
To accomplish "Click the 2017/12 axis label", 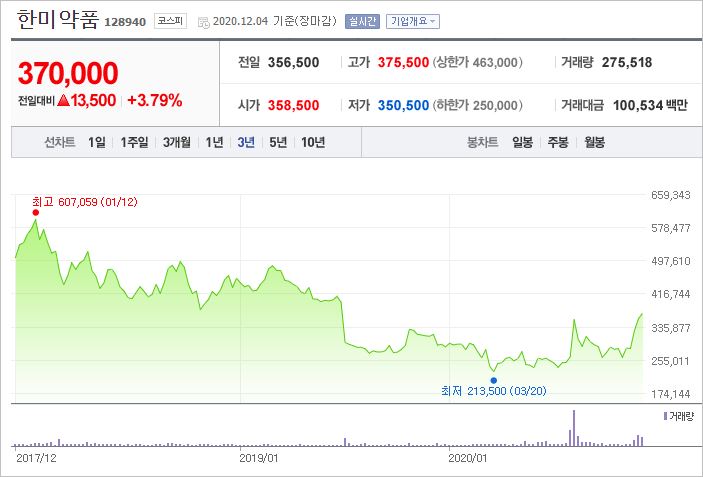I will point(36,458).
